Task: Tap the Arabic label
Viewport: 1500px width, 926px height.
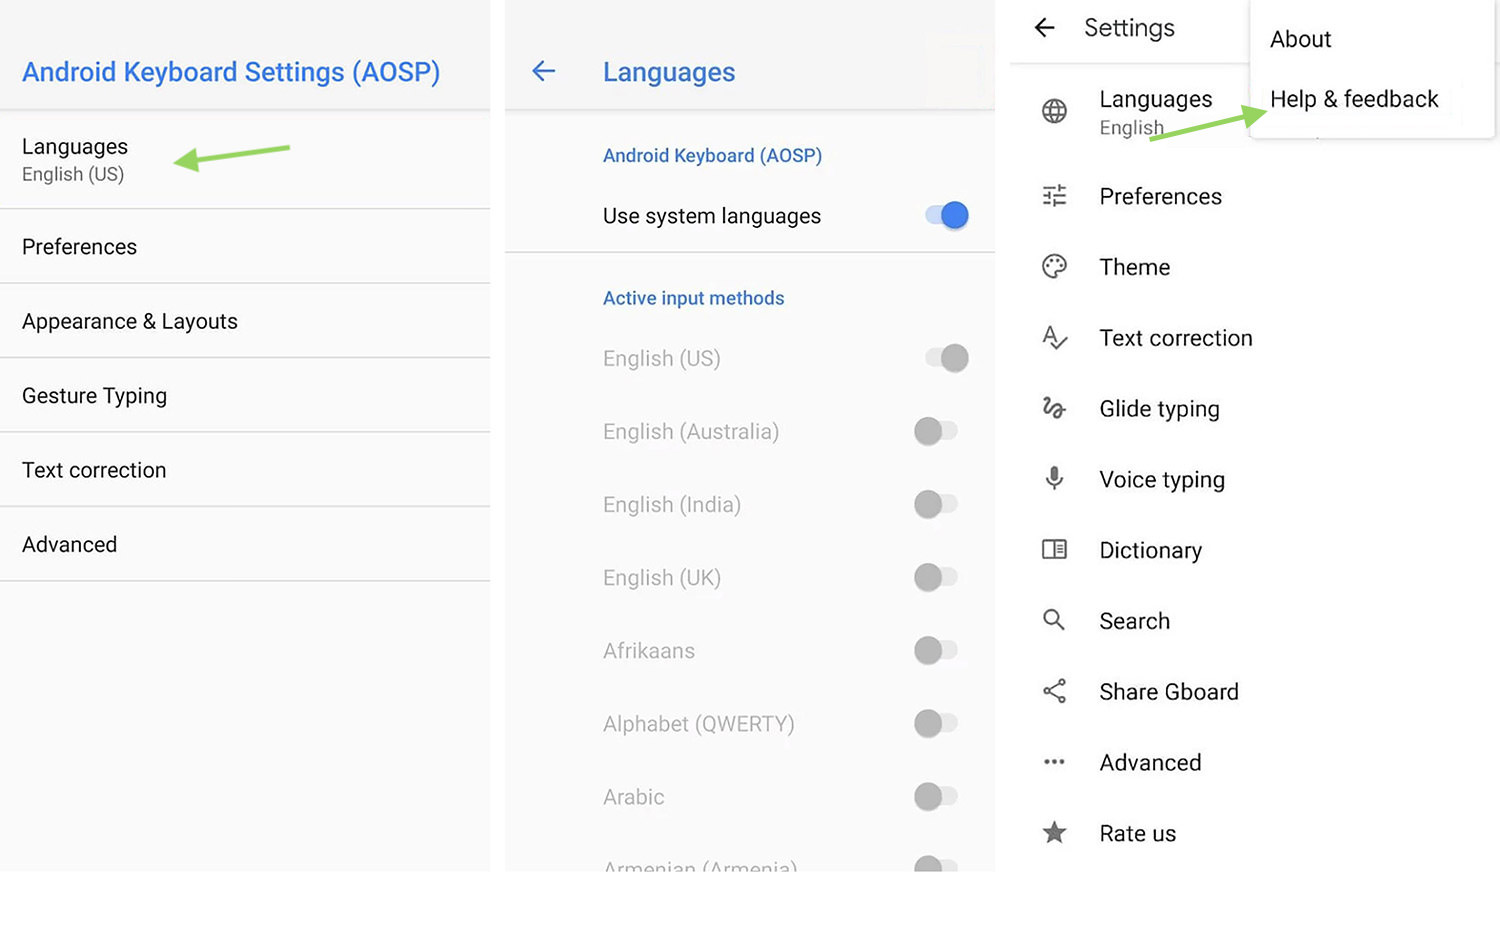Action: coord(633,797)
